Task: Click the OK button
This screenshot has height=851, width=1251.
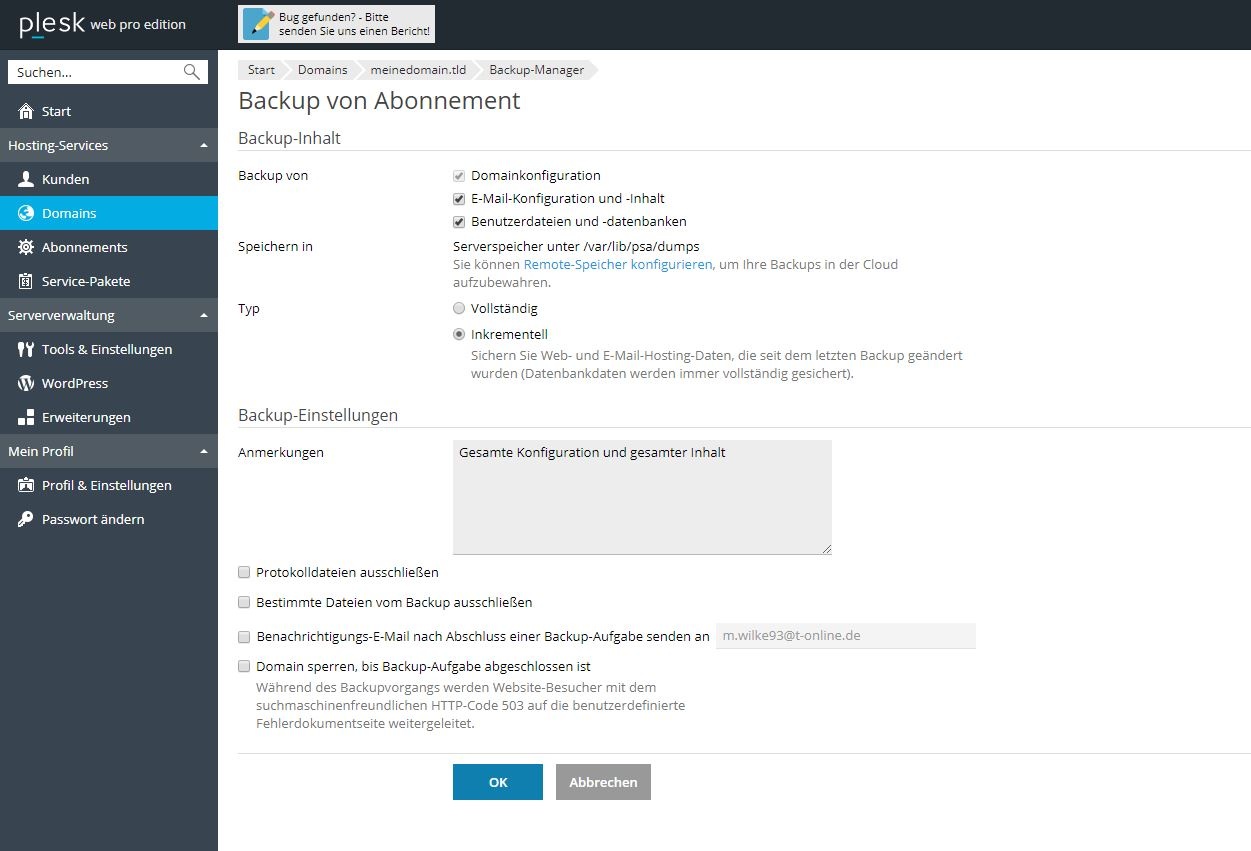Action: point(498,782)
